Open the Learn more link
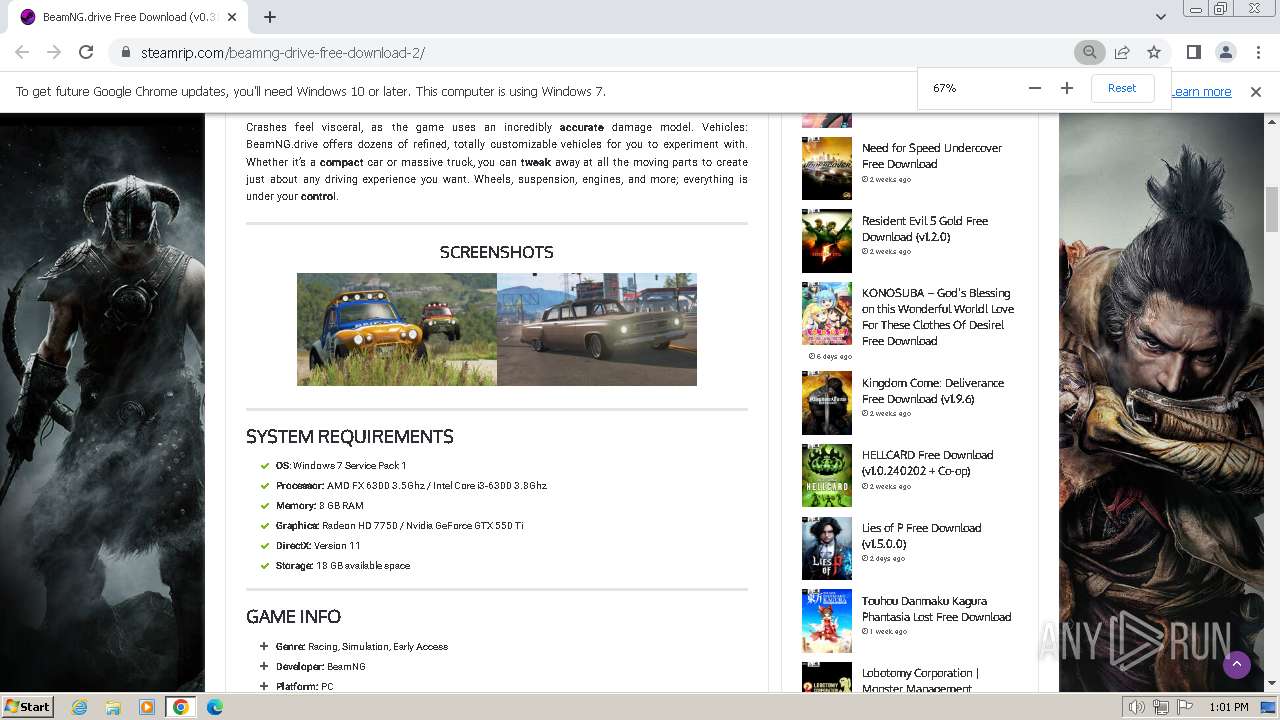Image resolution: width=1280 pixels, height=720 pixels. click(1202, 92)
